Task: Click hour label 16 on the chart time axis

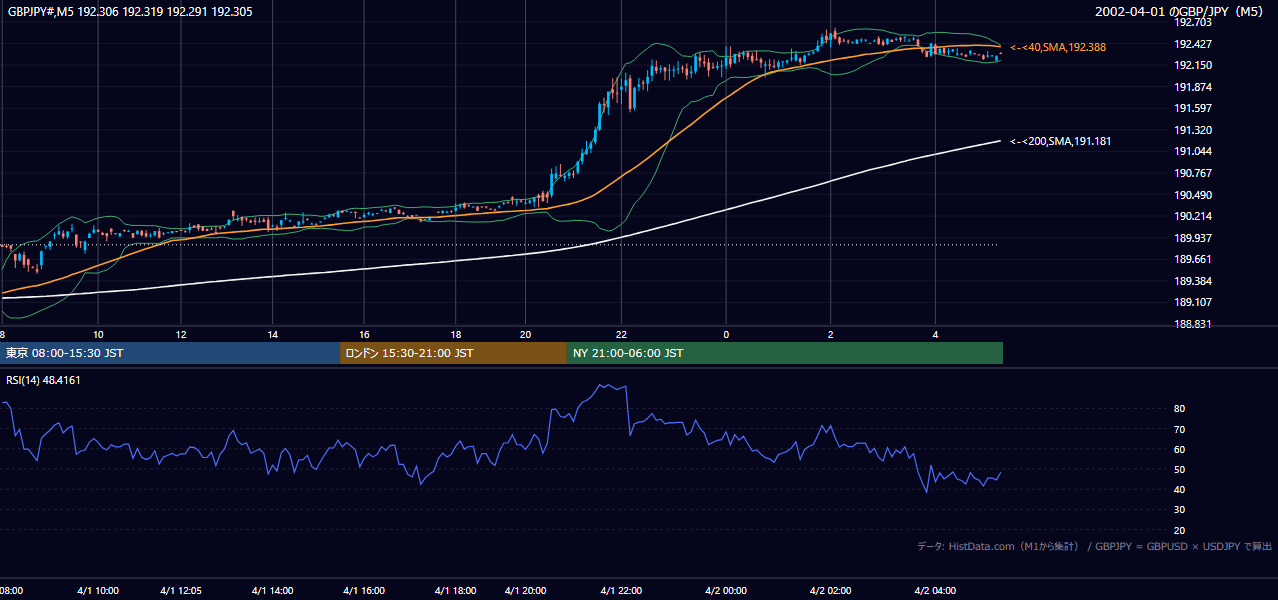Action: click(x=364, y=334)
